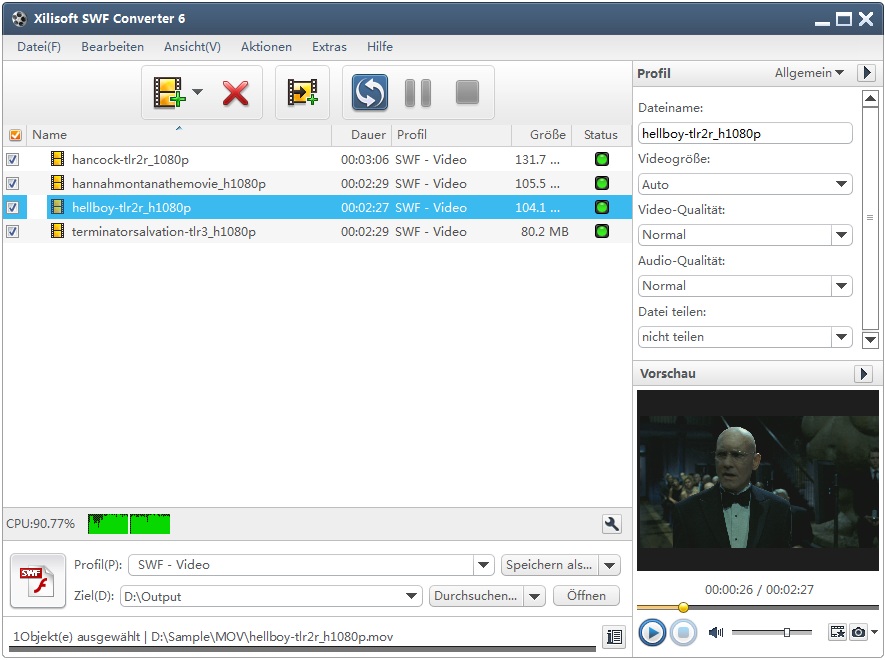Screen dimensions: 885x660
Task: Open the Speichern als arrow dropdown
Action: click(610, 565)
